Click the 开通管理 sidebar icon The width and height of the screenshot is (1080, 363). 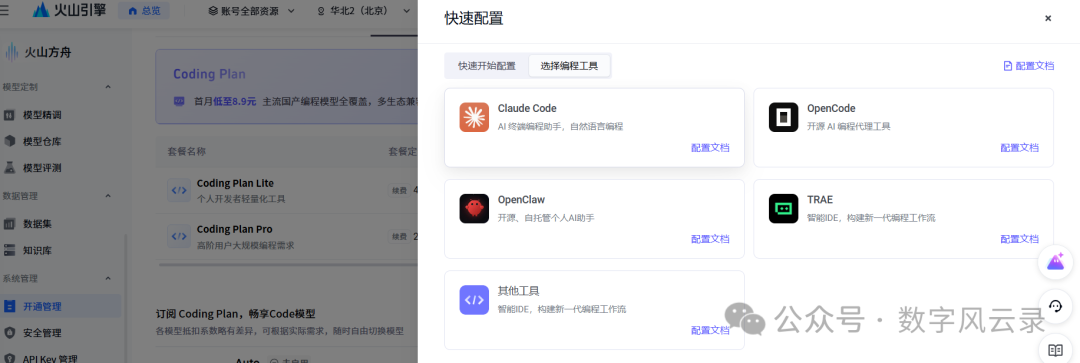click(x=10, y=306)
